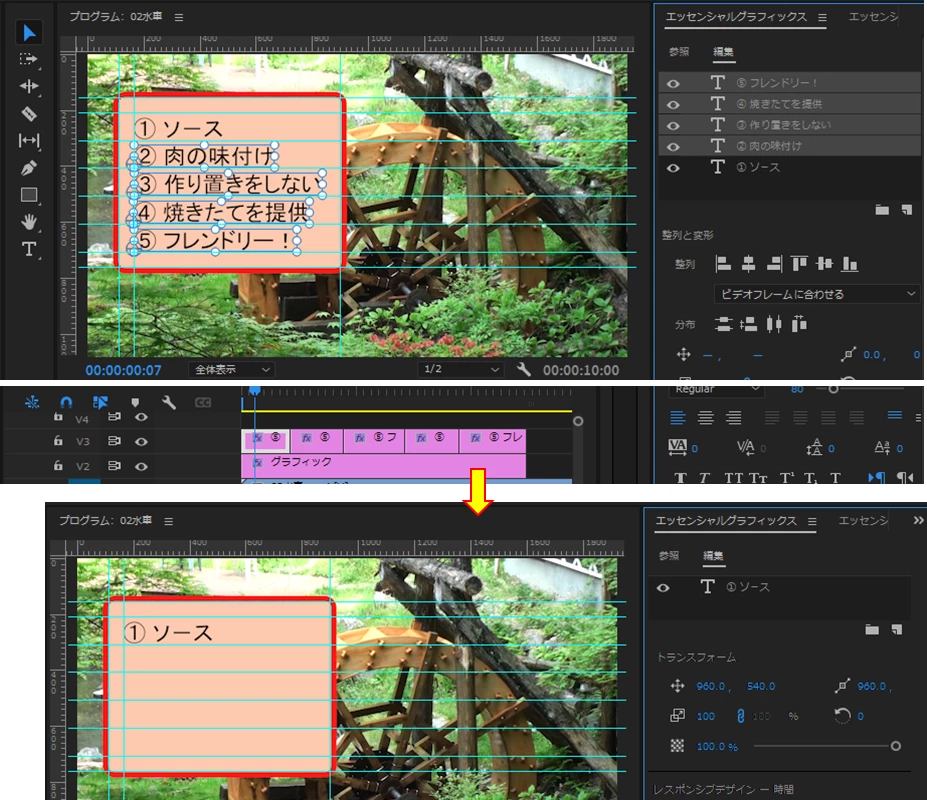Toggle V3 track output eye
This screenshot has width=927, height=800.
pyautogui.click(x=141, y=441)
